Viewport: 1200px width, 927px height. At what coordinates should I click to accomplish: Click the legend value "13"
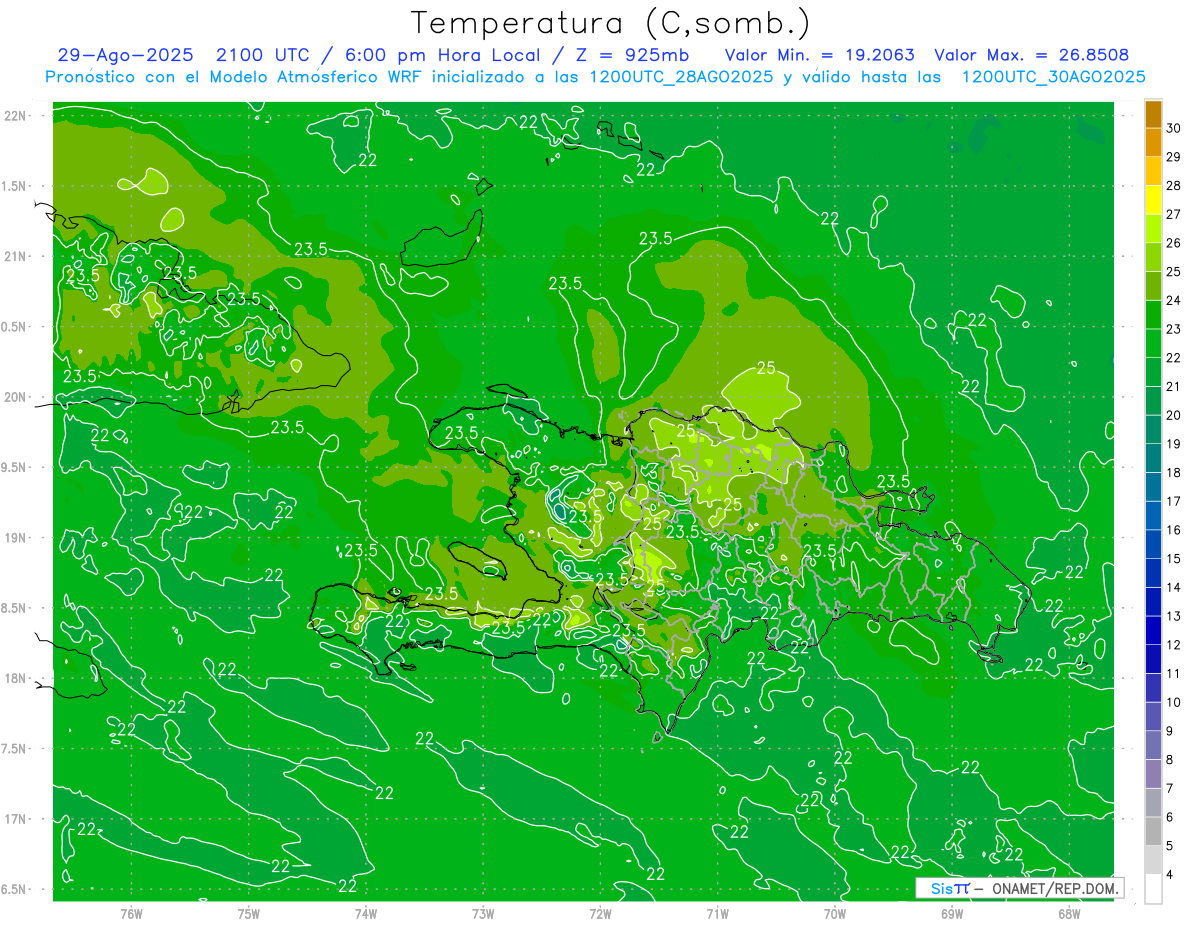(x=1175, y=616)
